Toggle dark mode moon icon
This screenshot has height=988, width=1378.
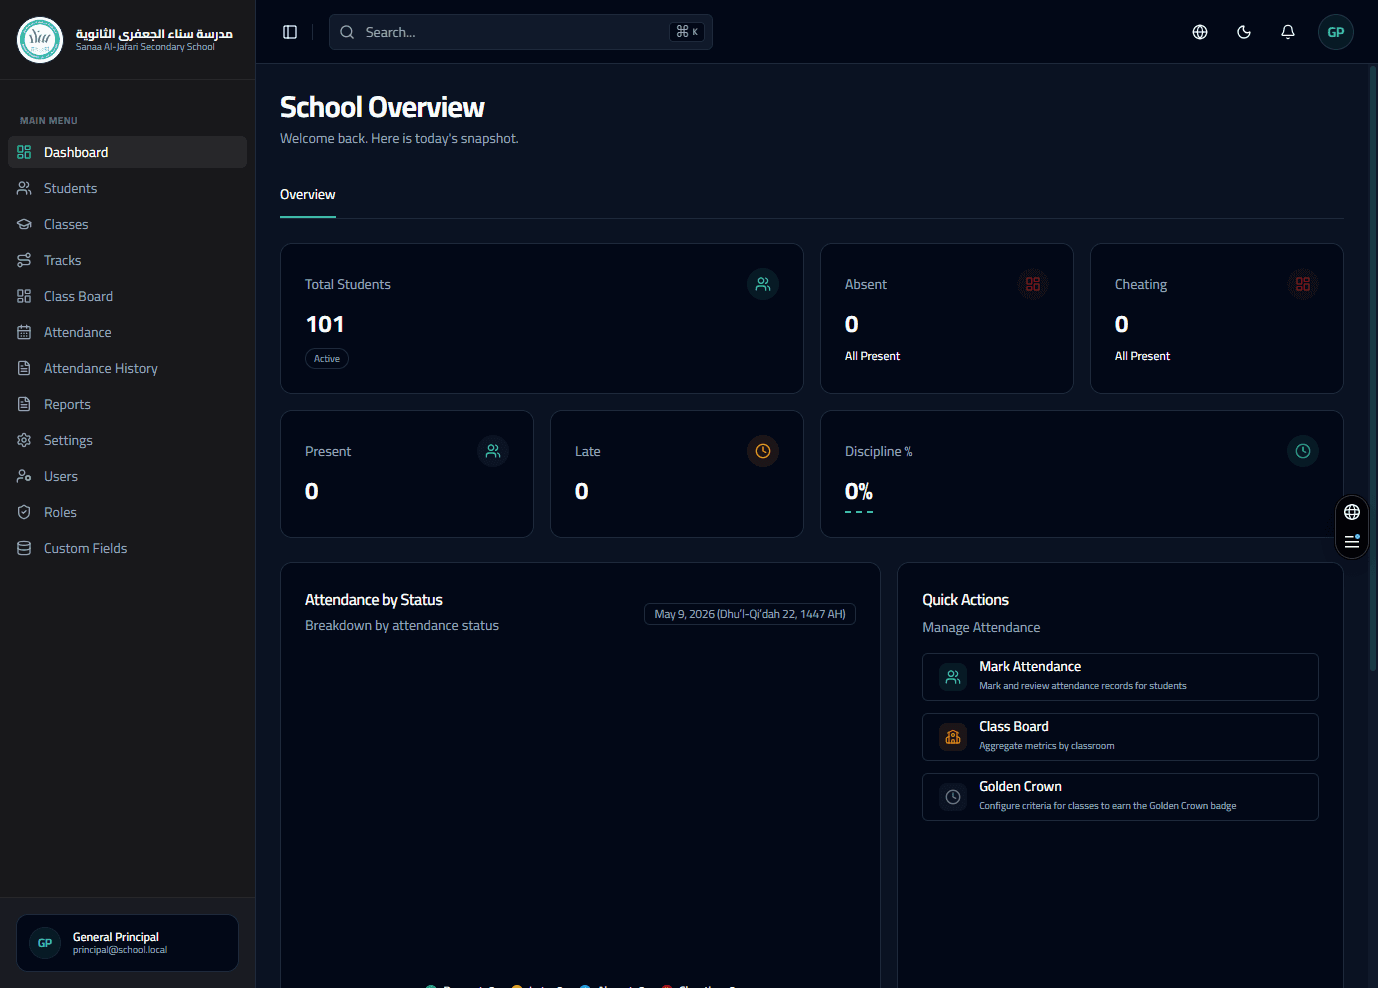pos(1244,32)
